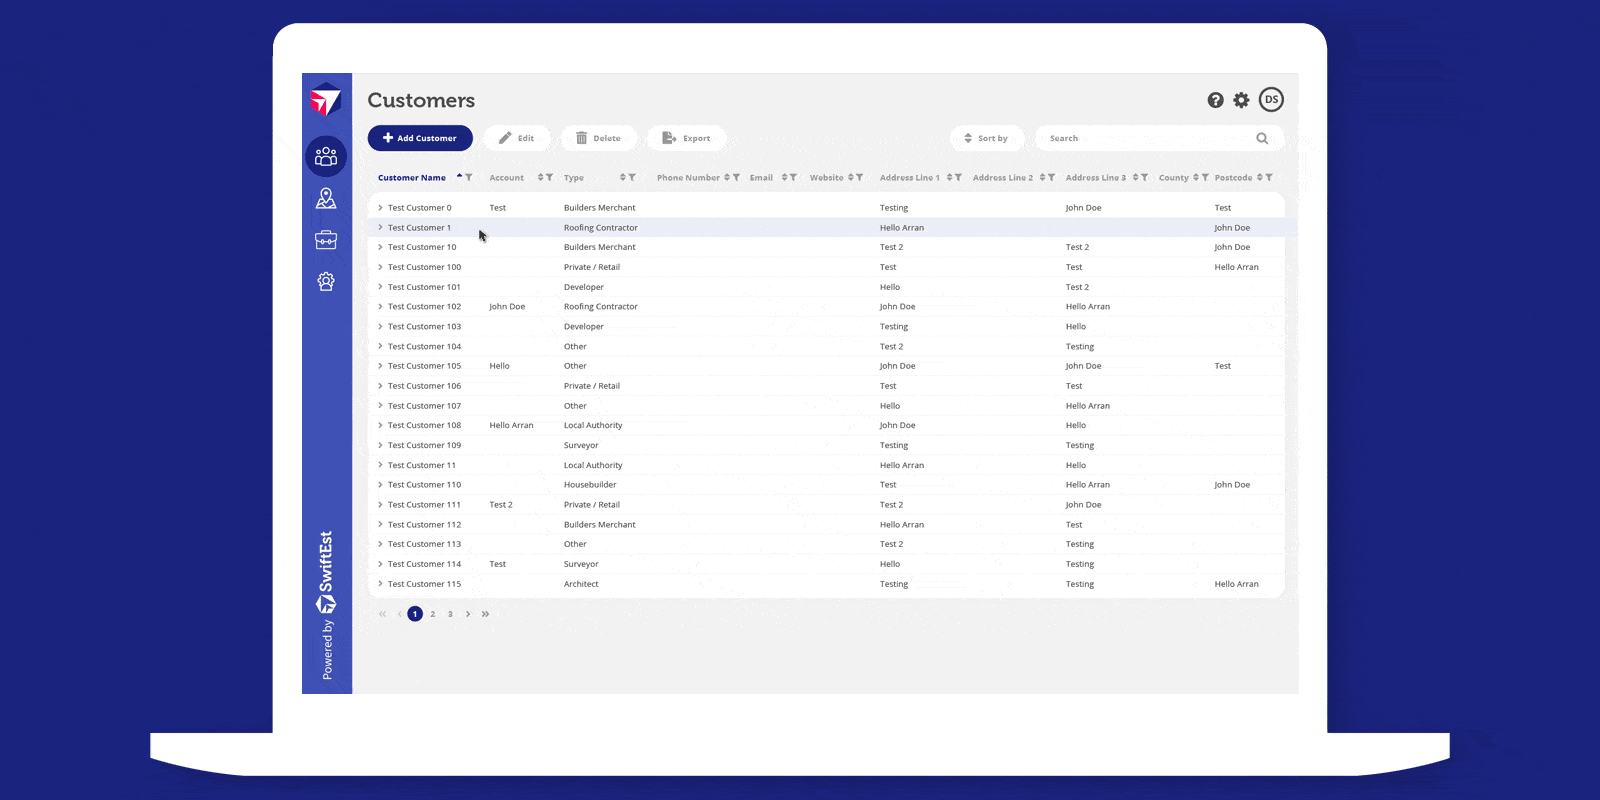Sort by the Website column arrows
1600x800 pixels.
point(851,177)
